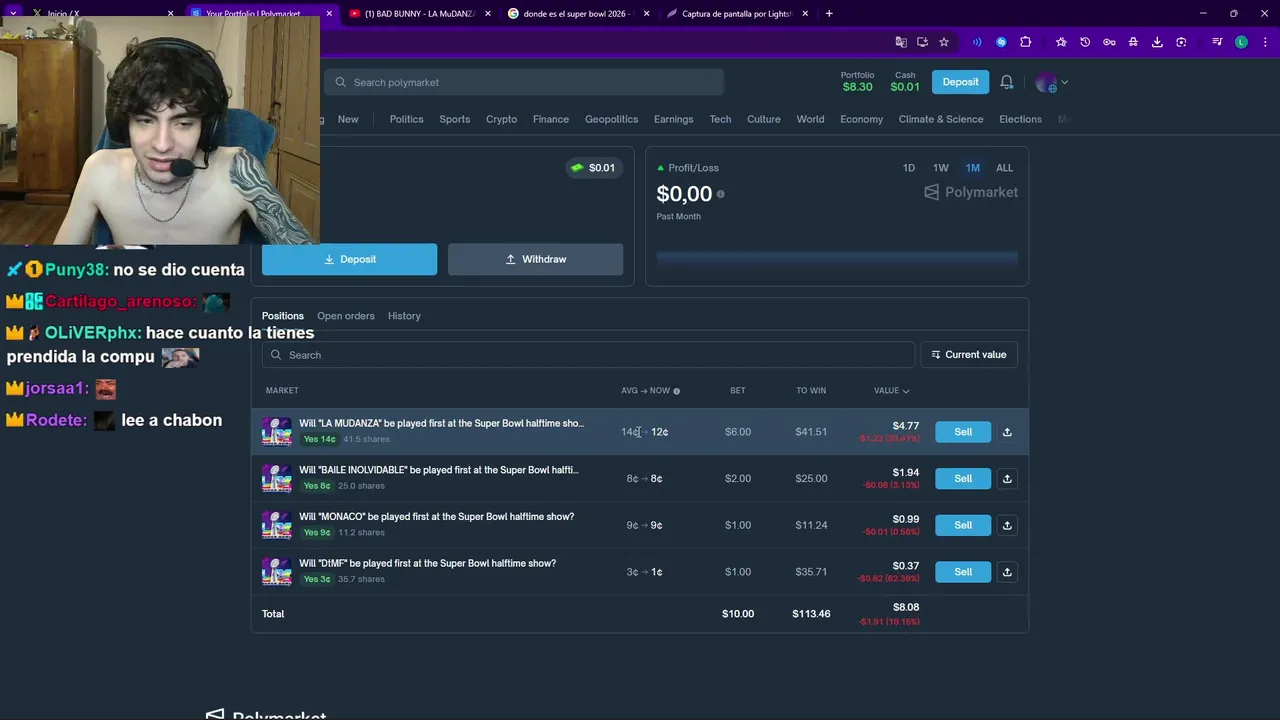The height and width of the screenshot is (720, 1280).
Task: Click the DtMF market thumbnail
Action: tap(276, 571)
